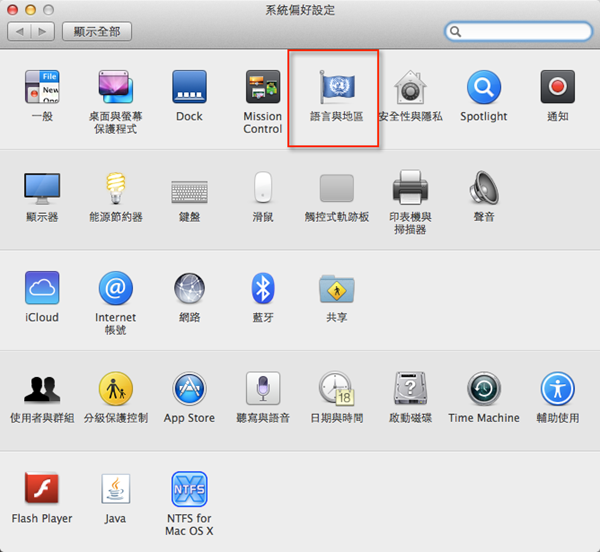Open 滑鼠 mouse preferences
Viewport: 600px width, 552px height.
tap(263, 187)
